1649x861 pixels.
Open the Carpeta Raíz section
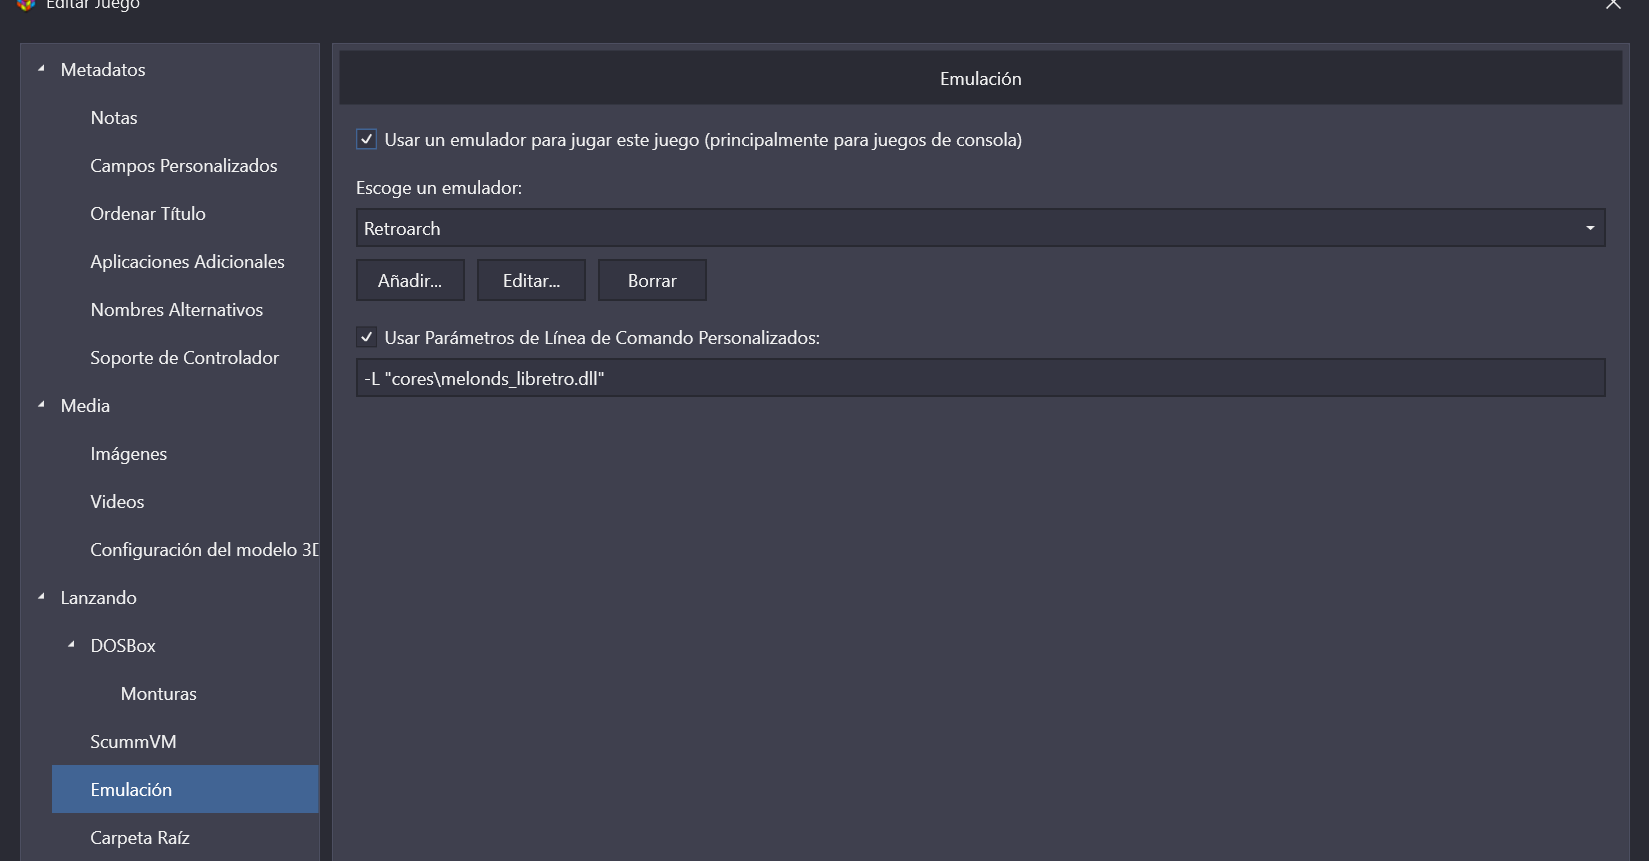click(x=139, y=838)
